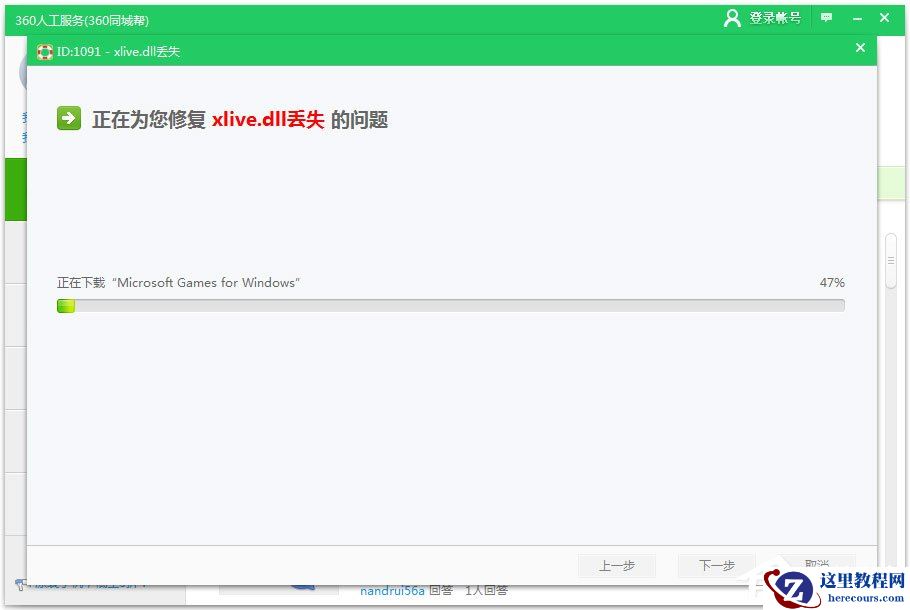This screenshot has height=610, width=910.
Task: Click the feedback message bubble icon
Action: 826,17
